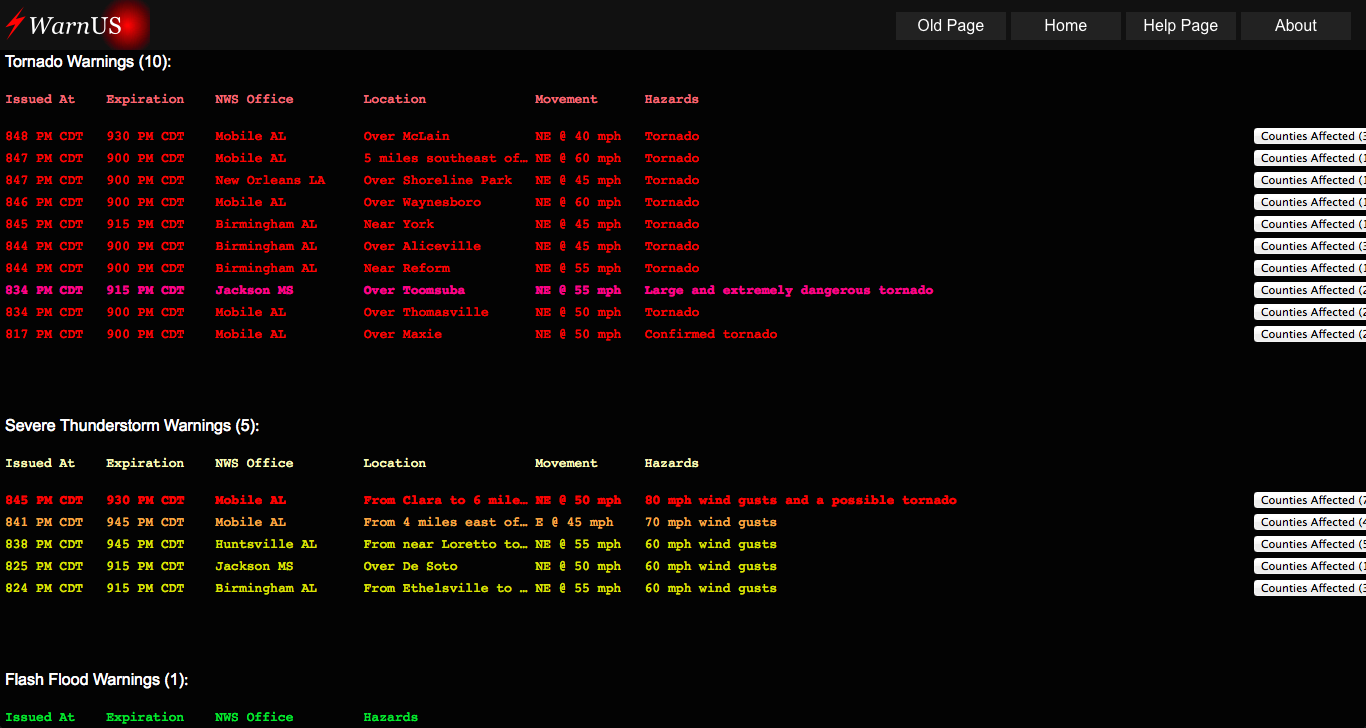Click '70 mph wind gusts' hazard text
Viewport: 1366px width, 728px height.
711,522
